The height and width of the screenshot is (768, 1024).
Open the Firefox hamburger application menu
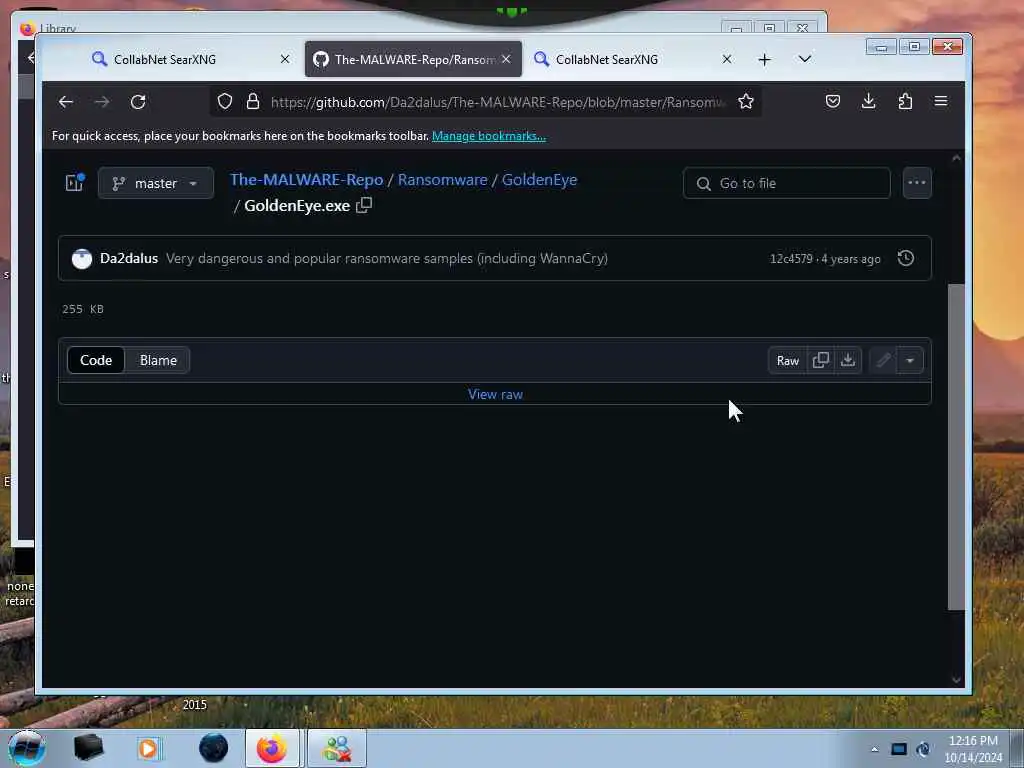[940, 101]
